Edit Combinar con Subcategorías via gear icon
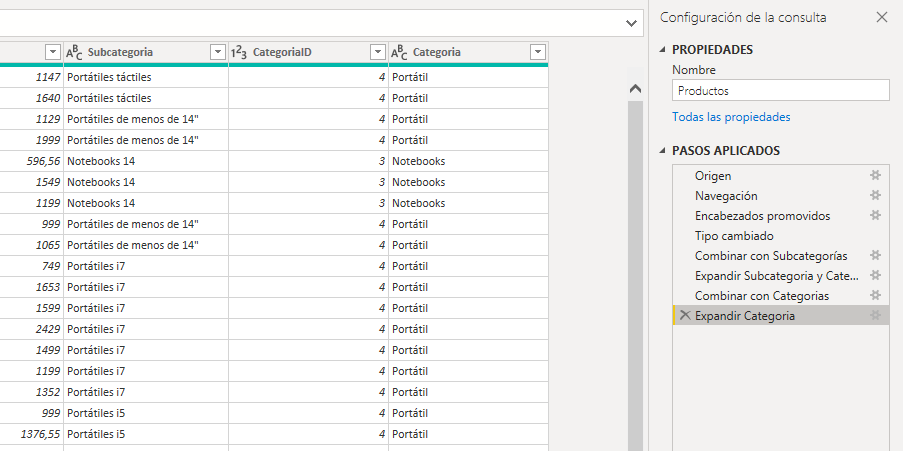 point(875,256)
